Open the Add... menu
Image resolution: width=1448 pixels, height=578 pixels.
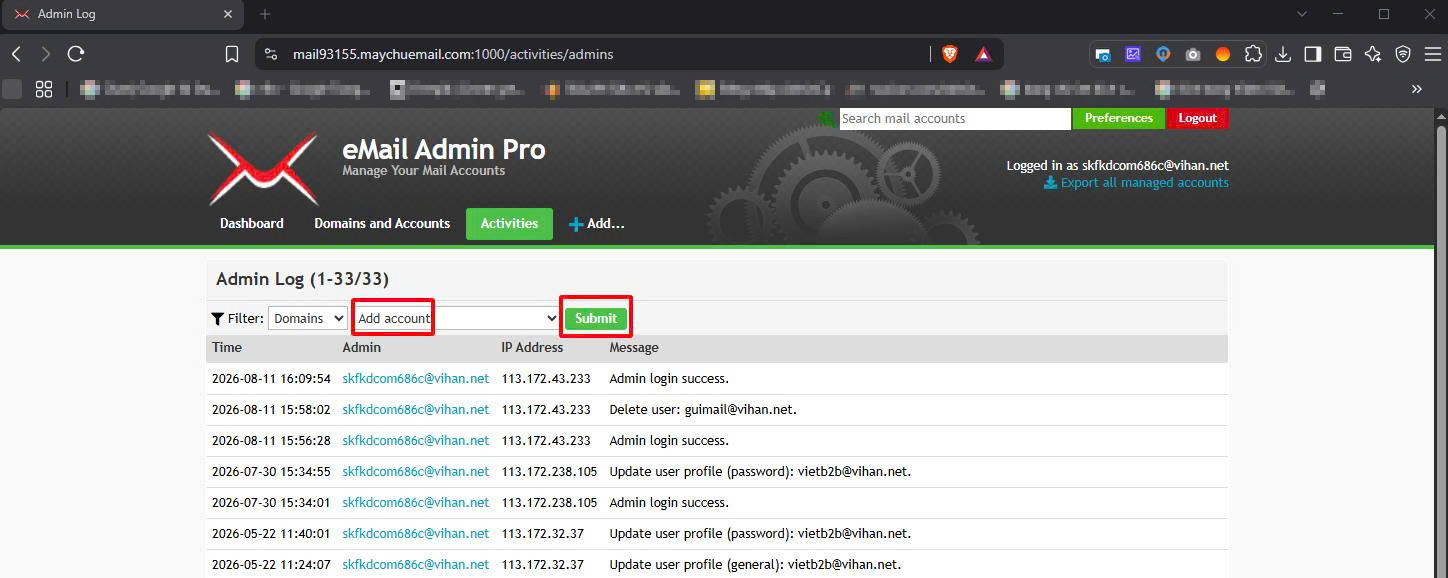click(x=596, y=223)
